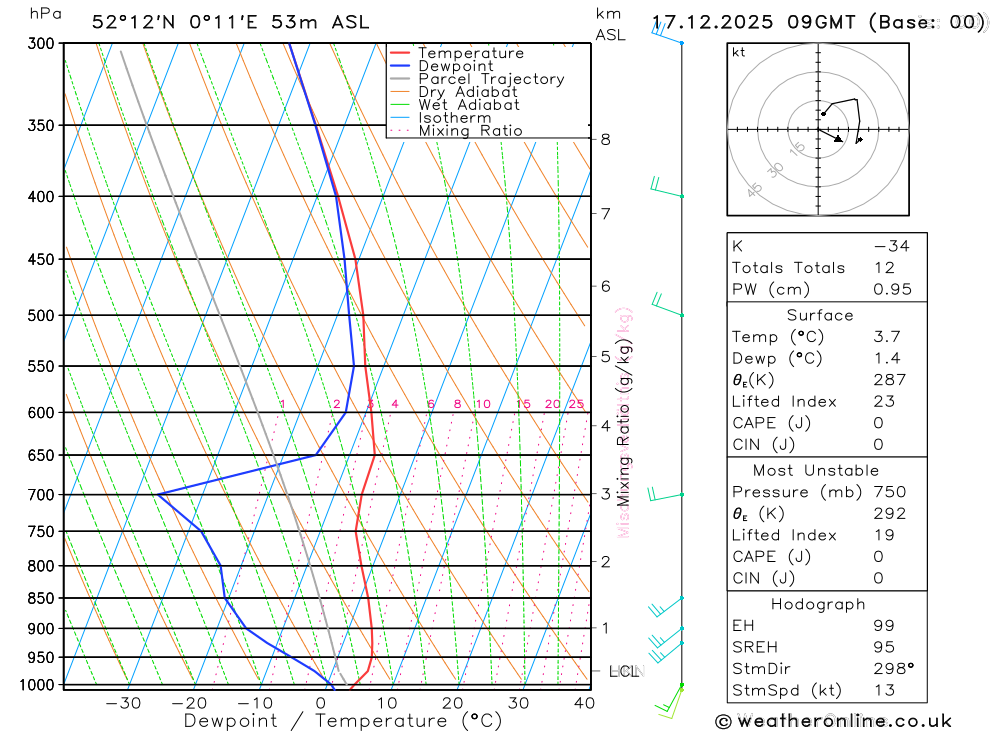Click the red Temperature line sample in legend
The width and height of the screenshot is (1000, 733).
click(x=400, y=53)
